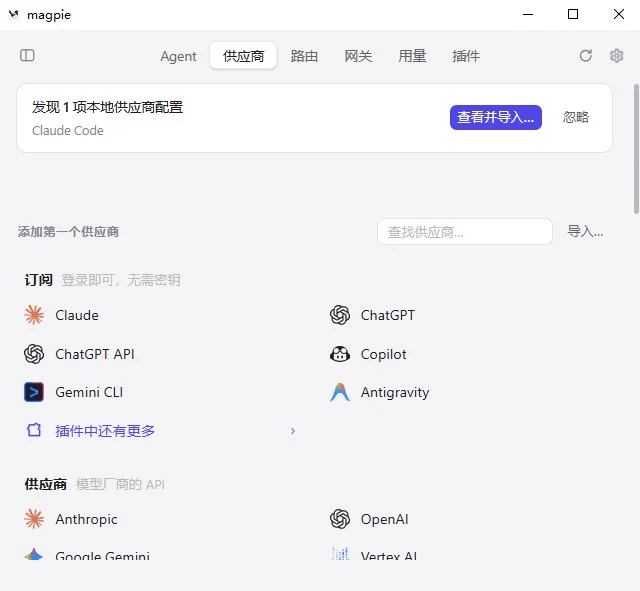Click the Antigravity arch icon
Viewport: 640px width, 591px height.
340,392
